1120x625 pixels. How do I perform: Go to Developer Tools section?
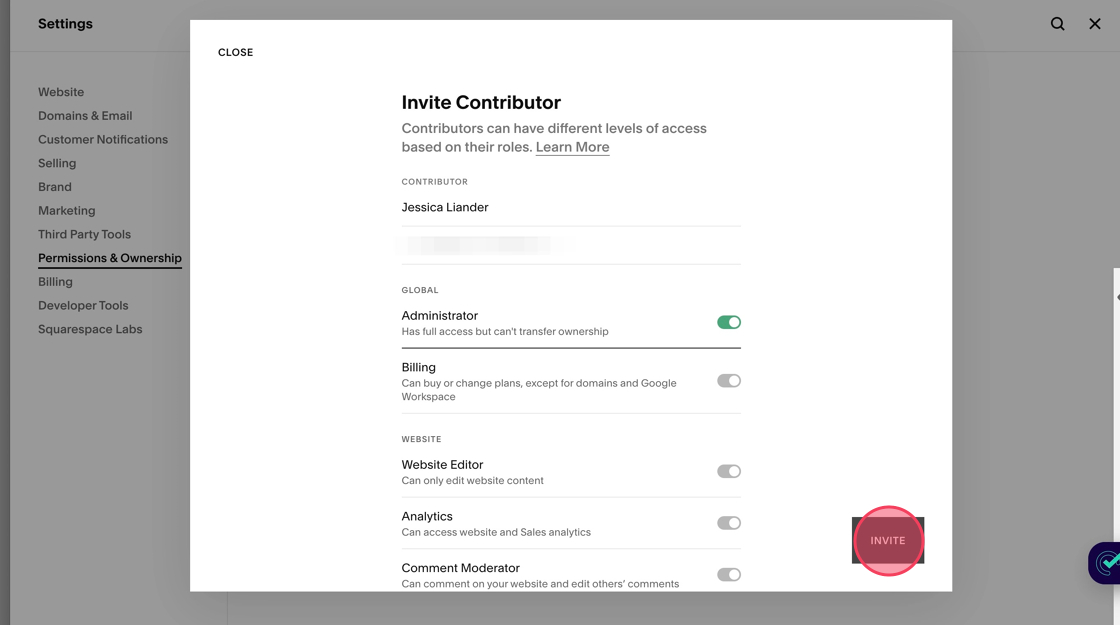(x=83, y=306)
